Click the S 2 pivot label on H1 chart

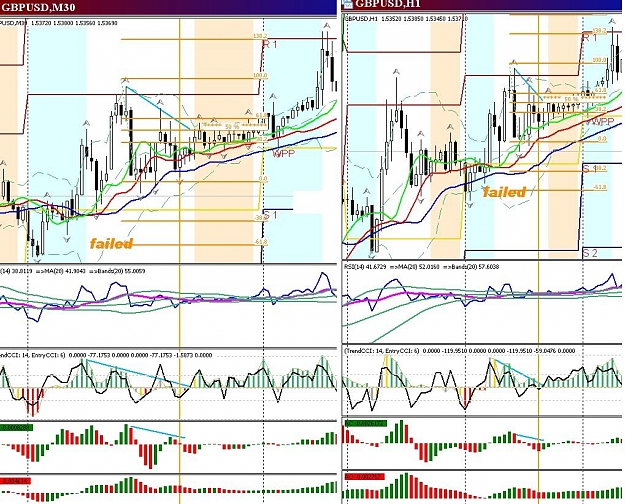[590, 253]
